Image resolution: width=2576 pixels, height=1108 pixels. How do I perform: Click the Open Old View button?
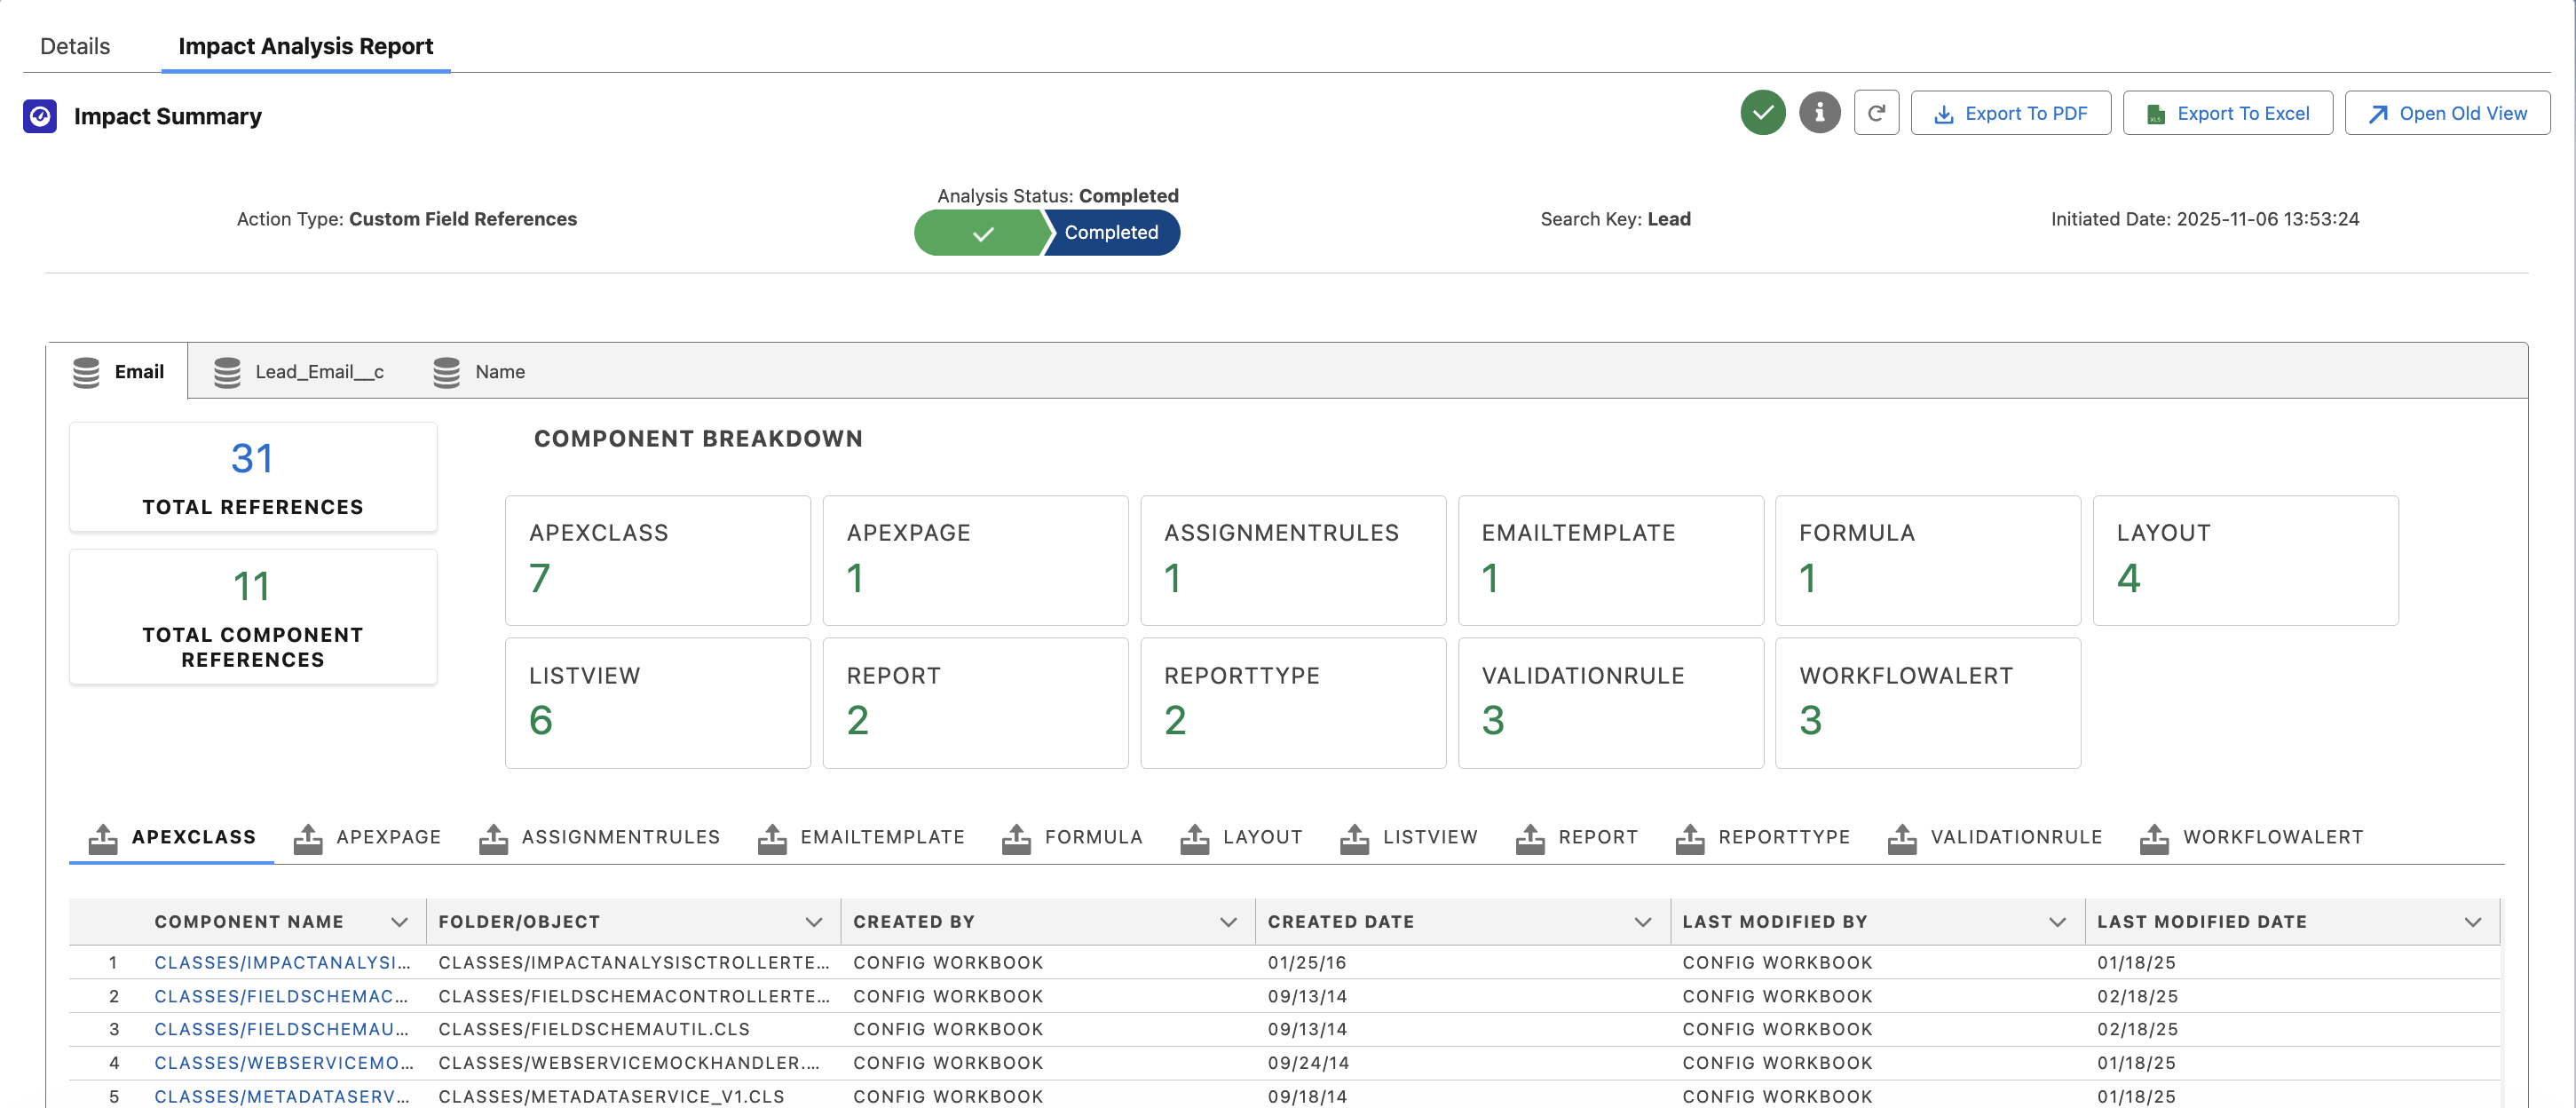pyautogui.click(x=2446, y=113)
